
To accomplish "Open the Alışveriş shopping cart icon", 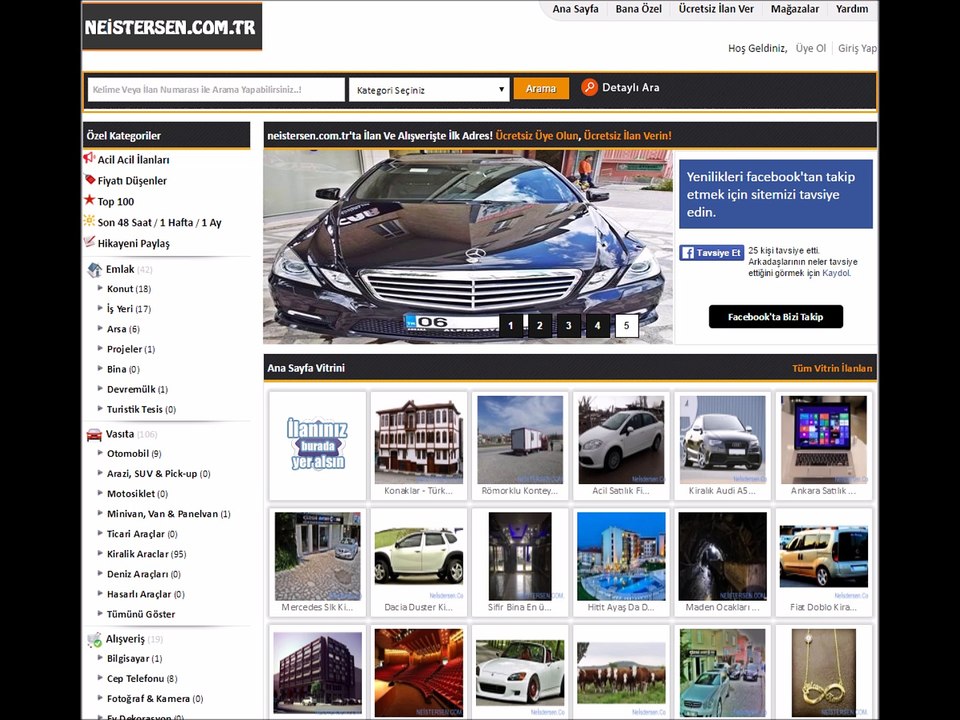I will point(94,640).
